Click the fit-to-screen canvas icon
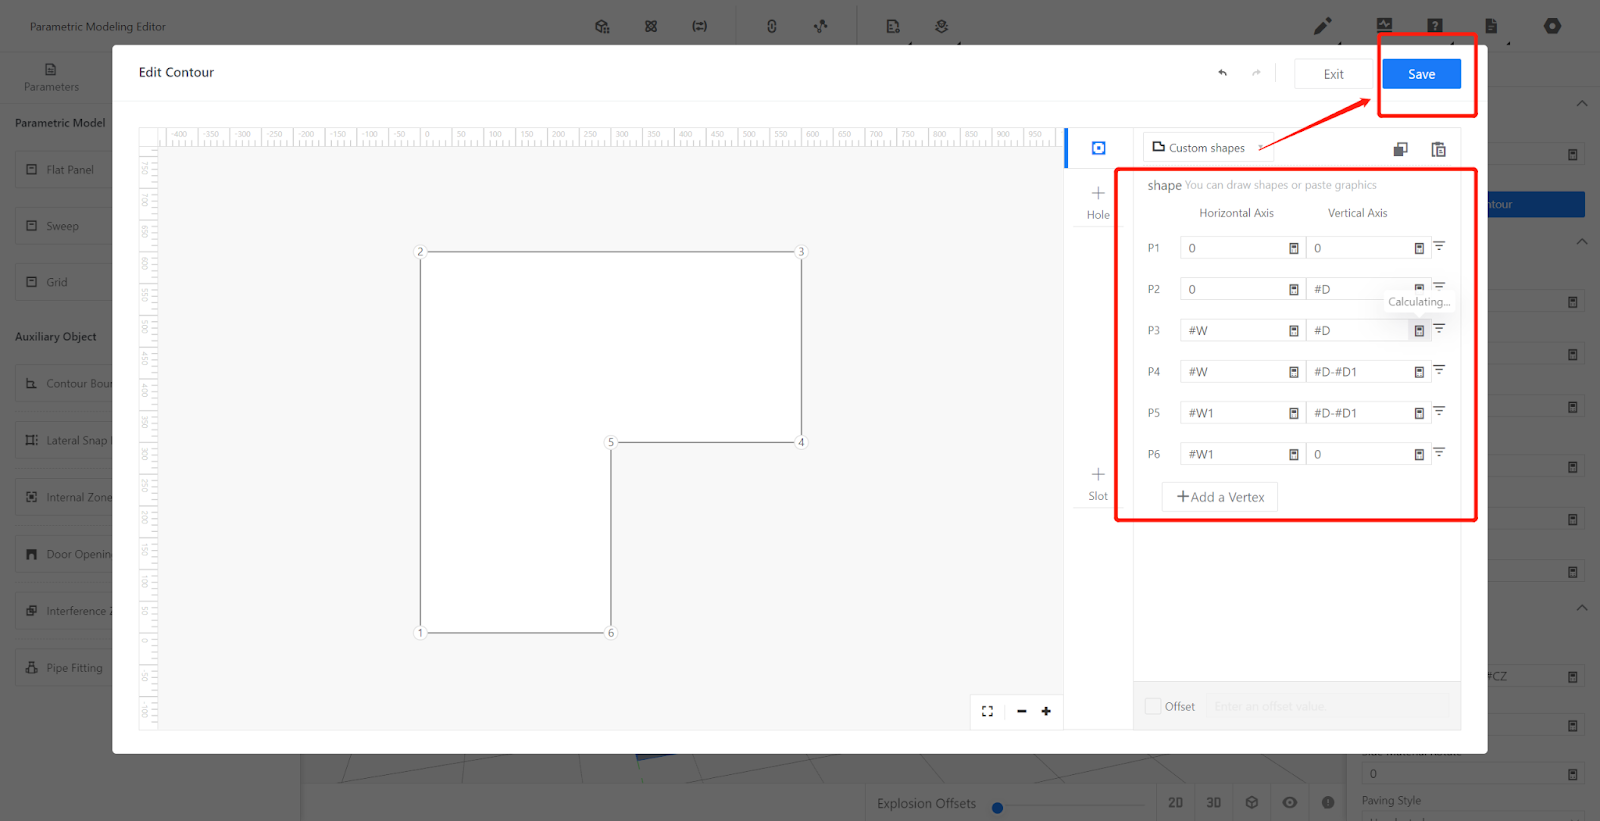Viewport: 1600px width, 821px height. 987,711
